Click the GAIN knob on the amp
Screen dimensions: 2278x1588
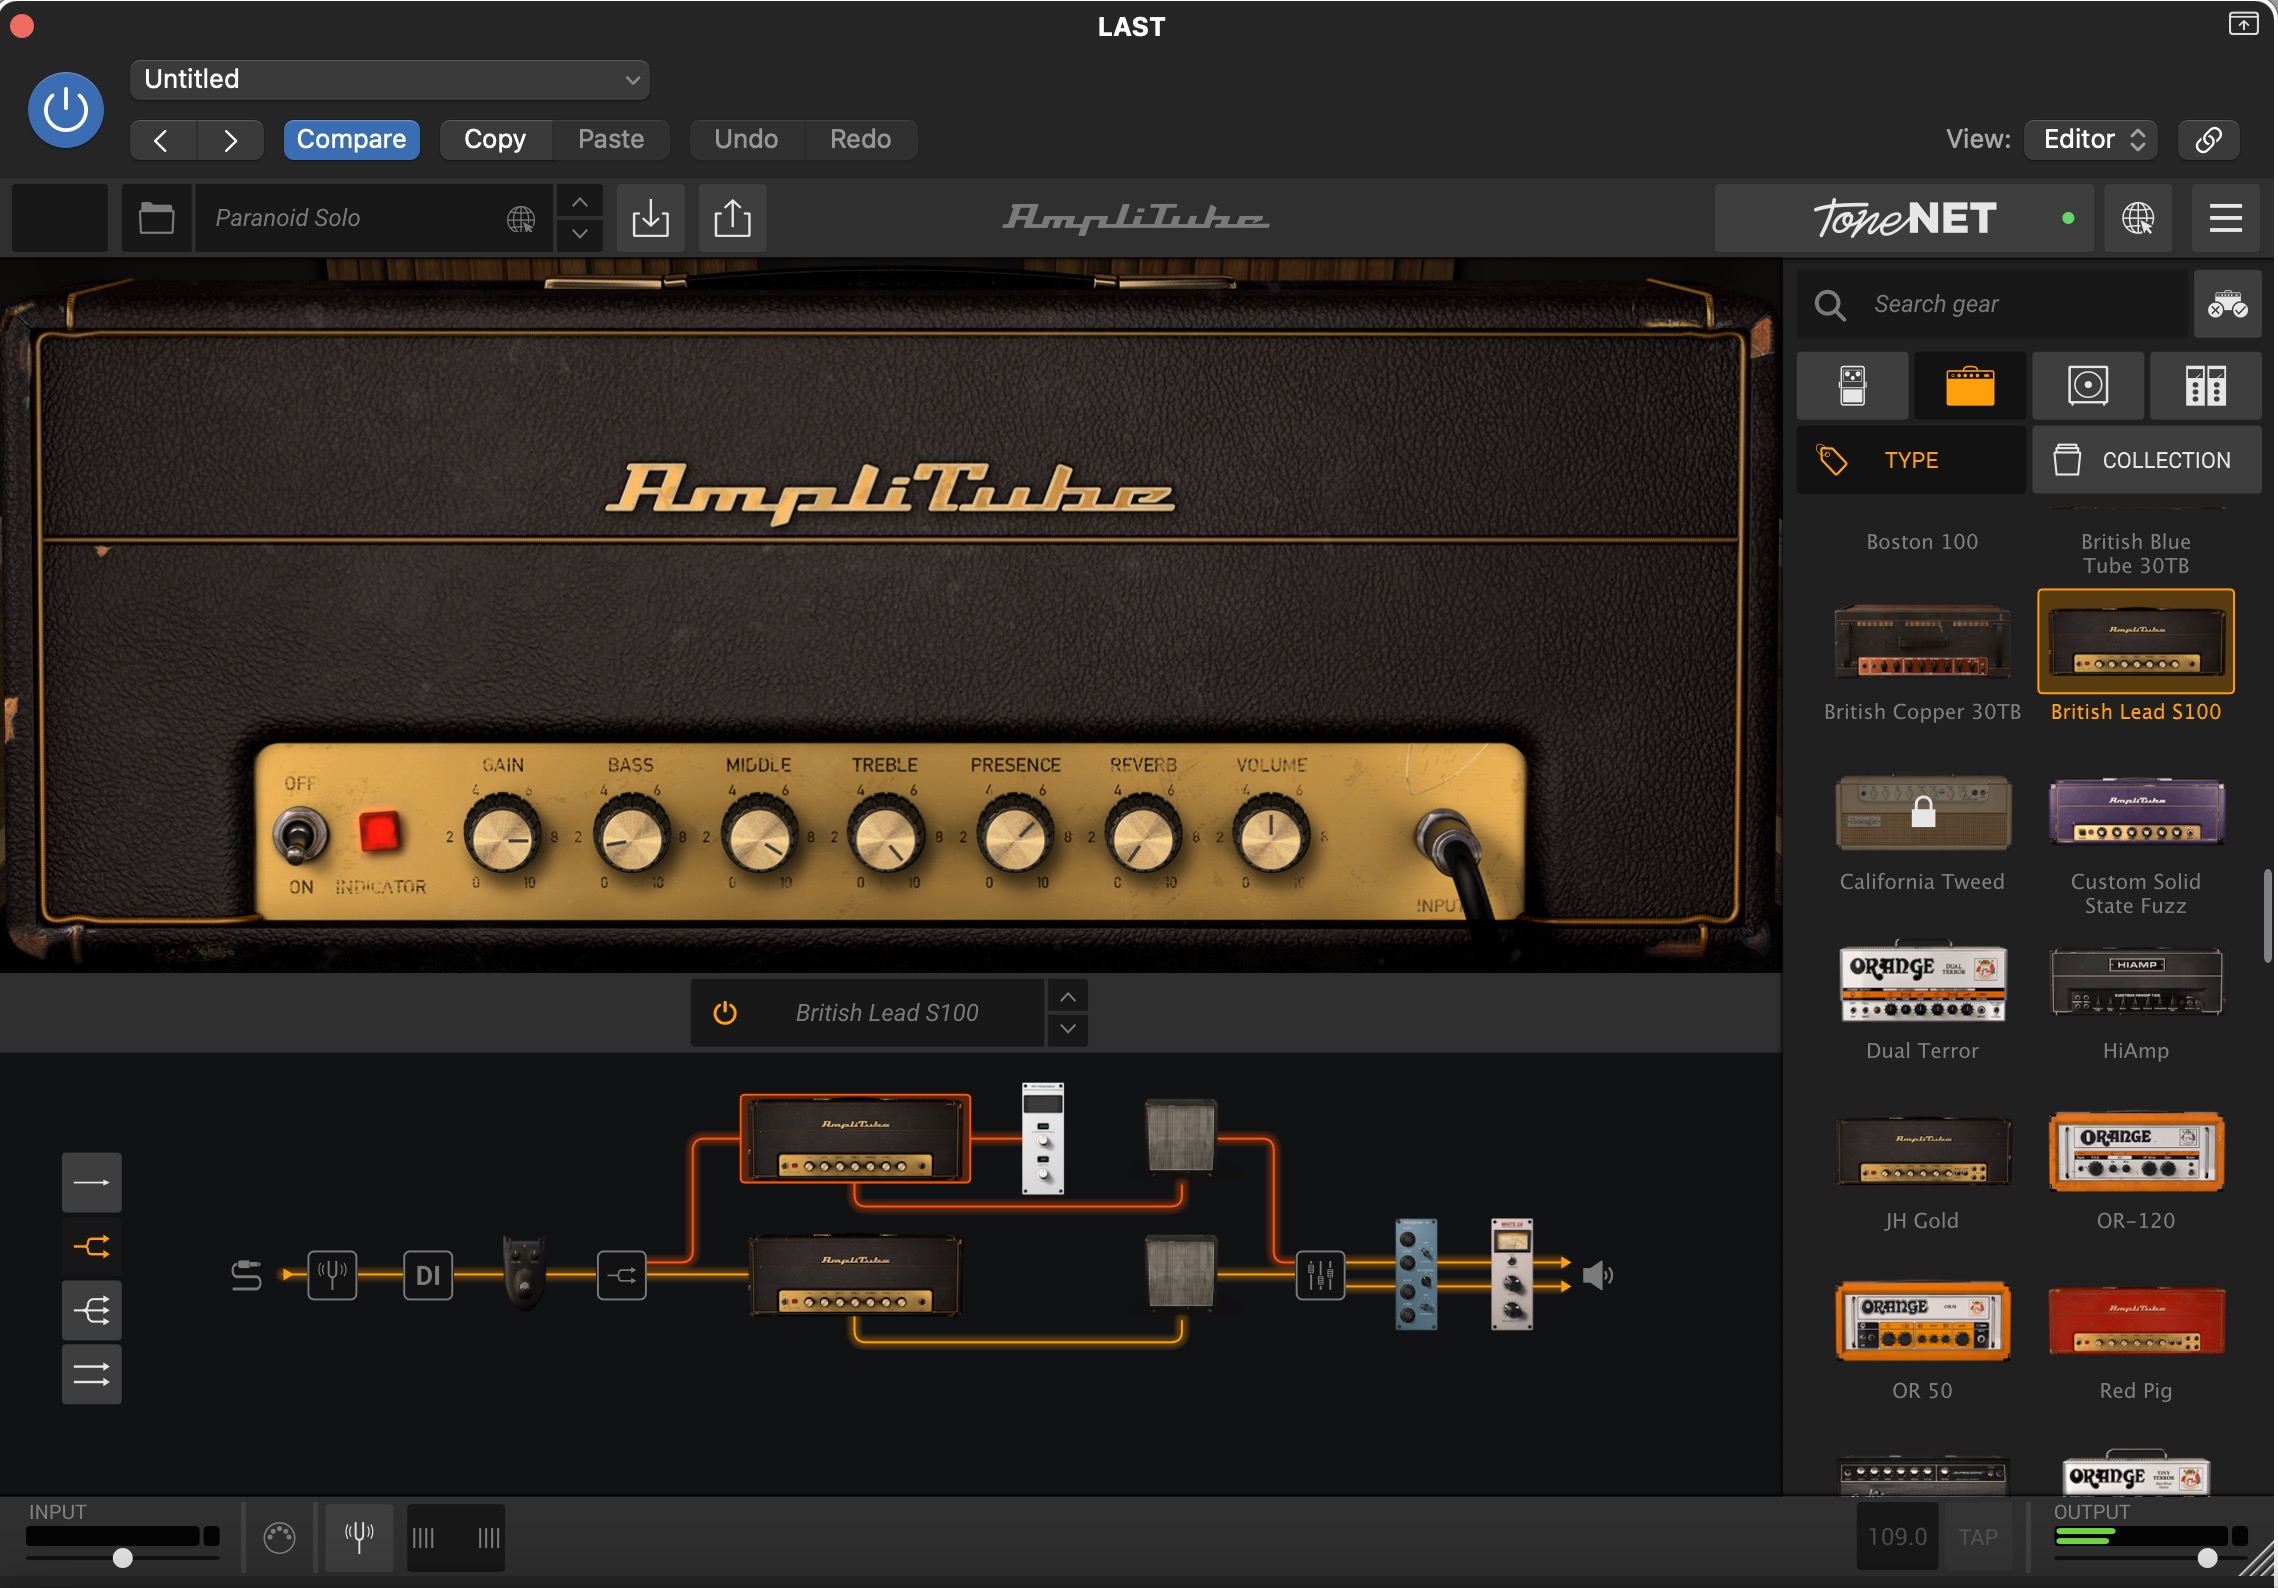tap(503, 837)
